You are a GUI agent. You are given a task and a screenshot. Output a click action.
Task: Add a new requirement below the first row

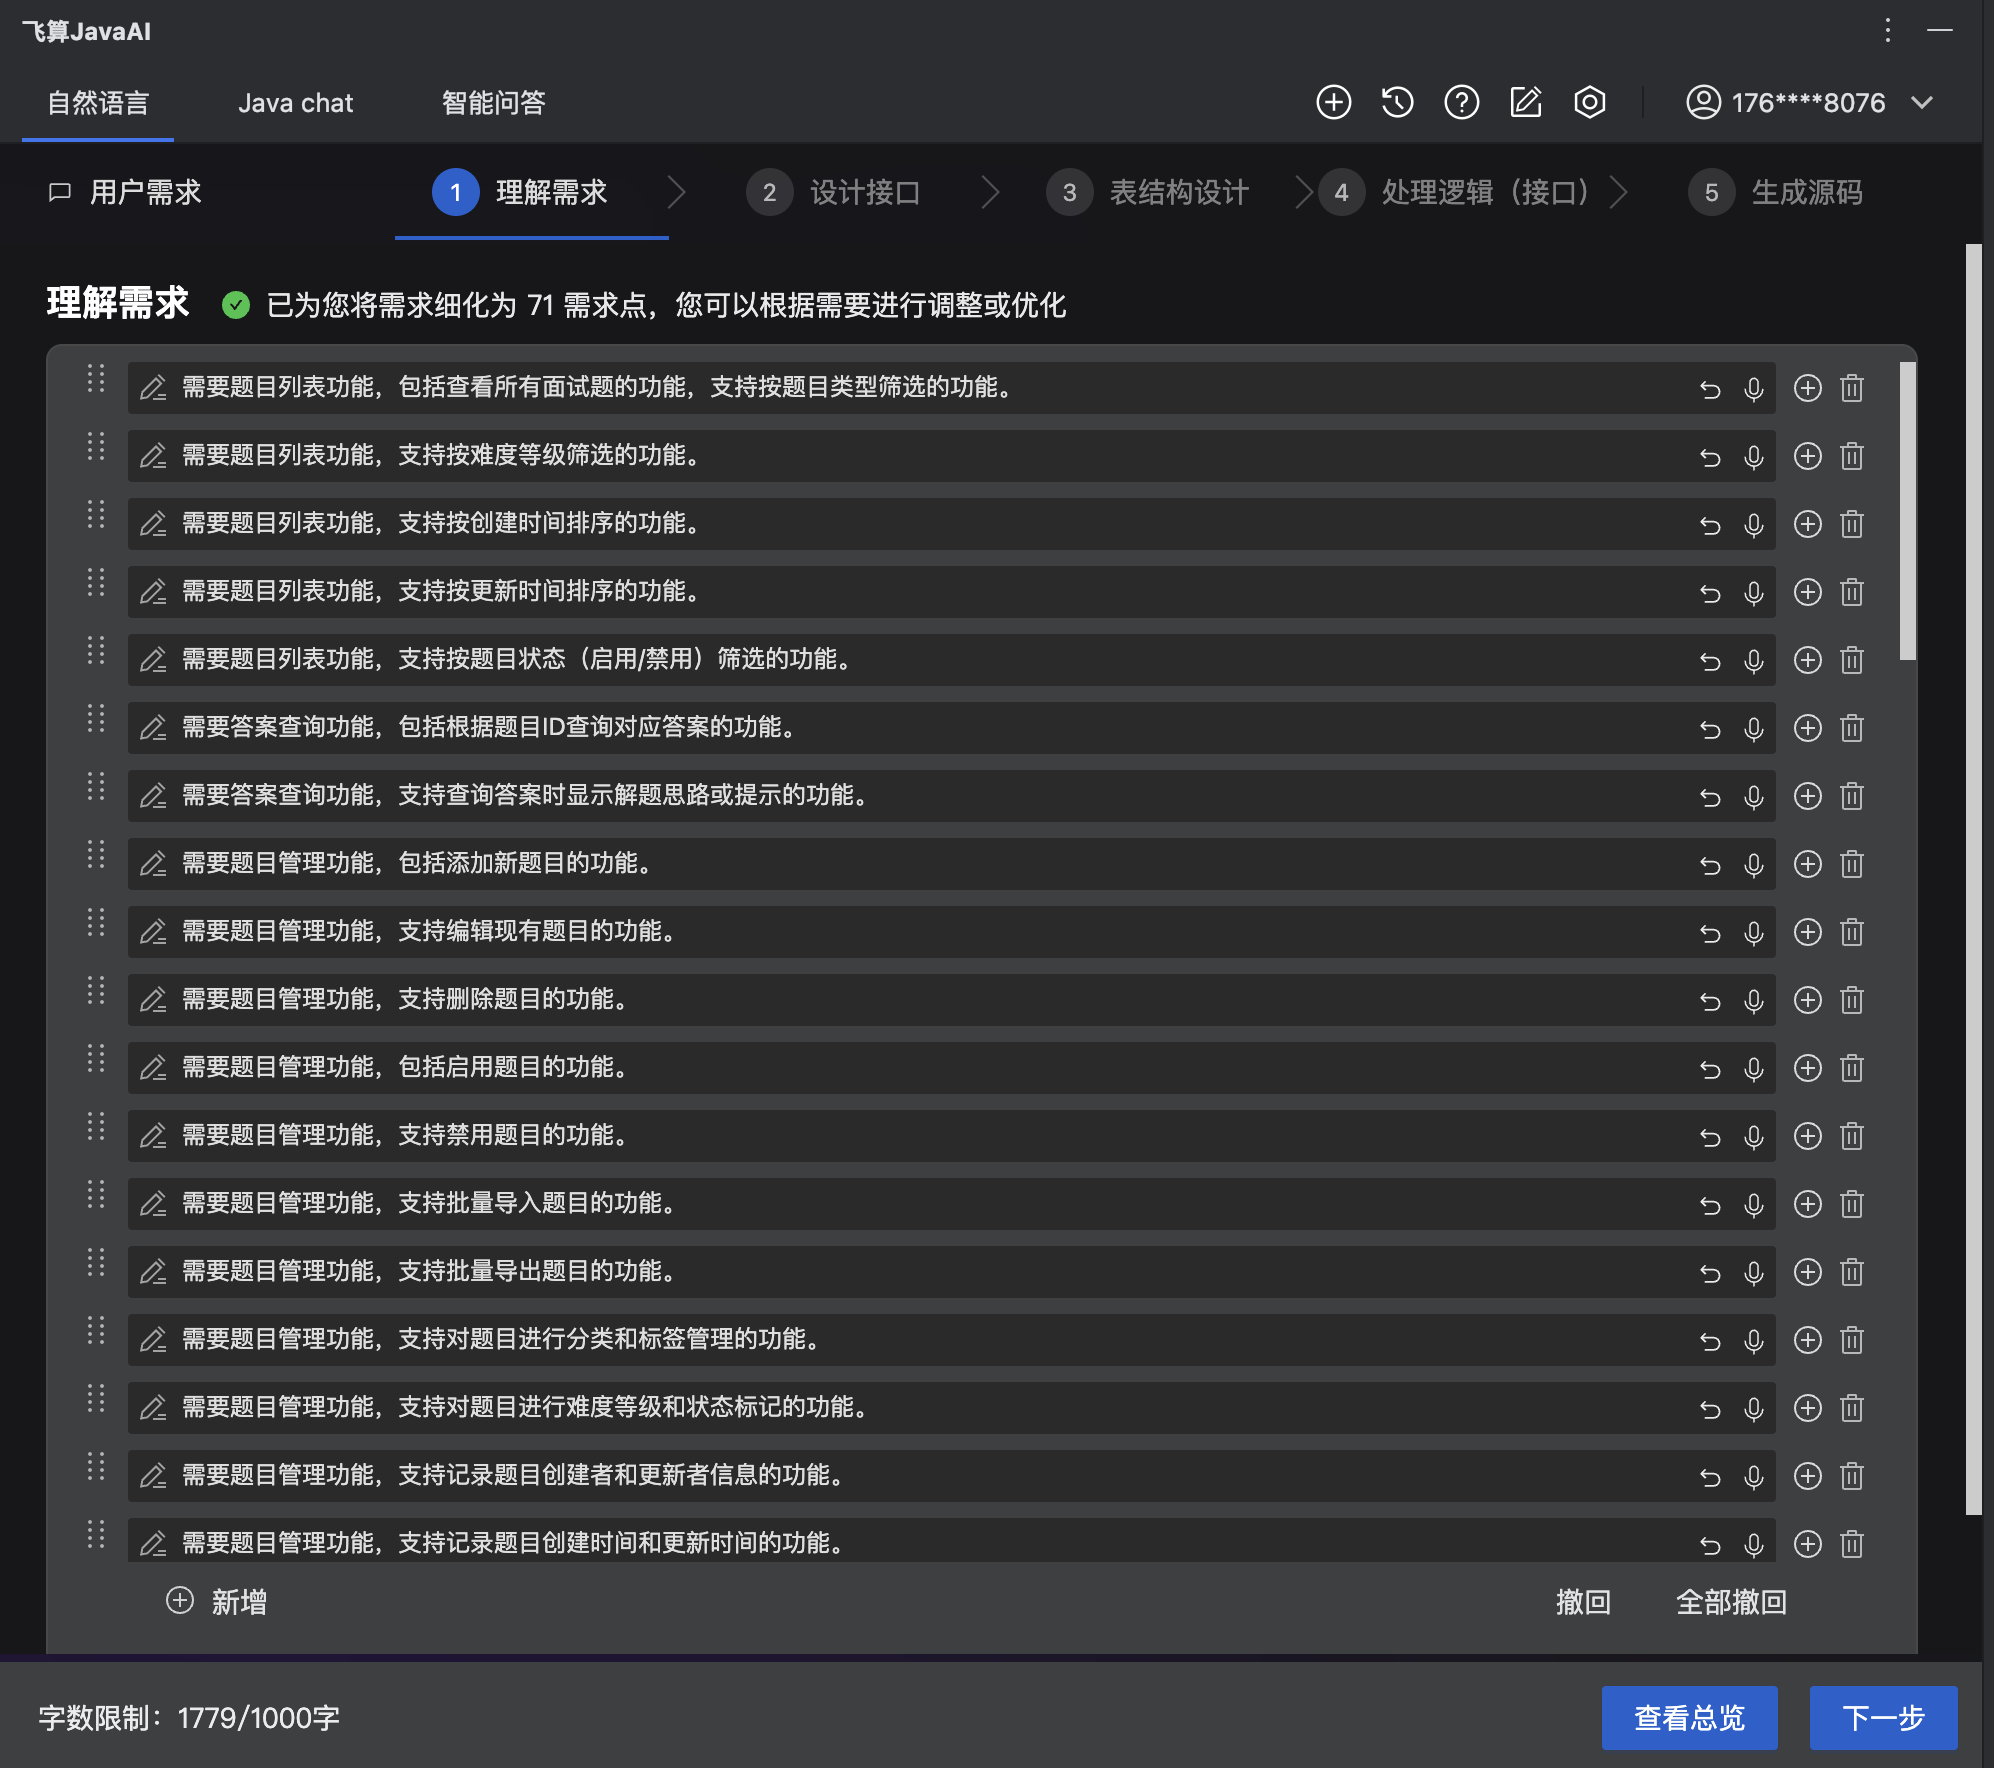click(1809, 389)
